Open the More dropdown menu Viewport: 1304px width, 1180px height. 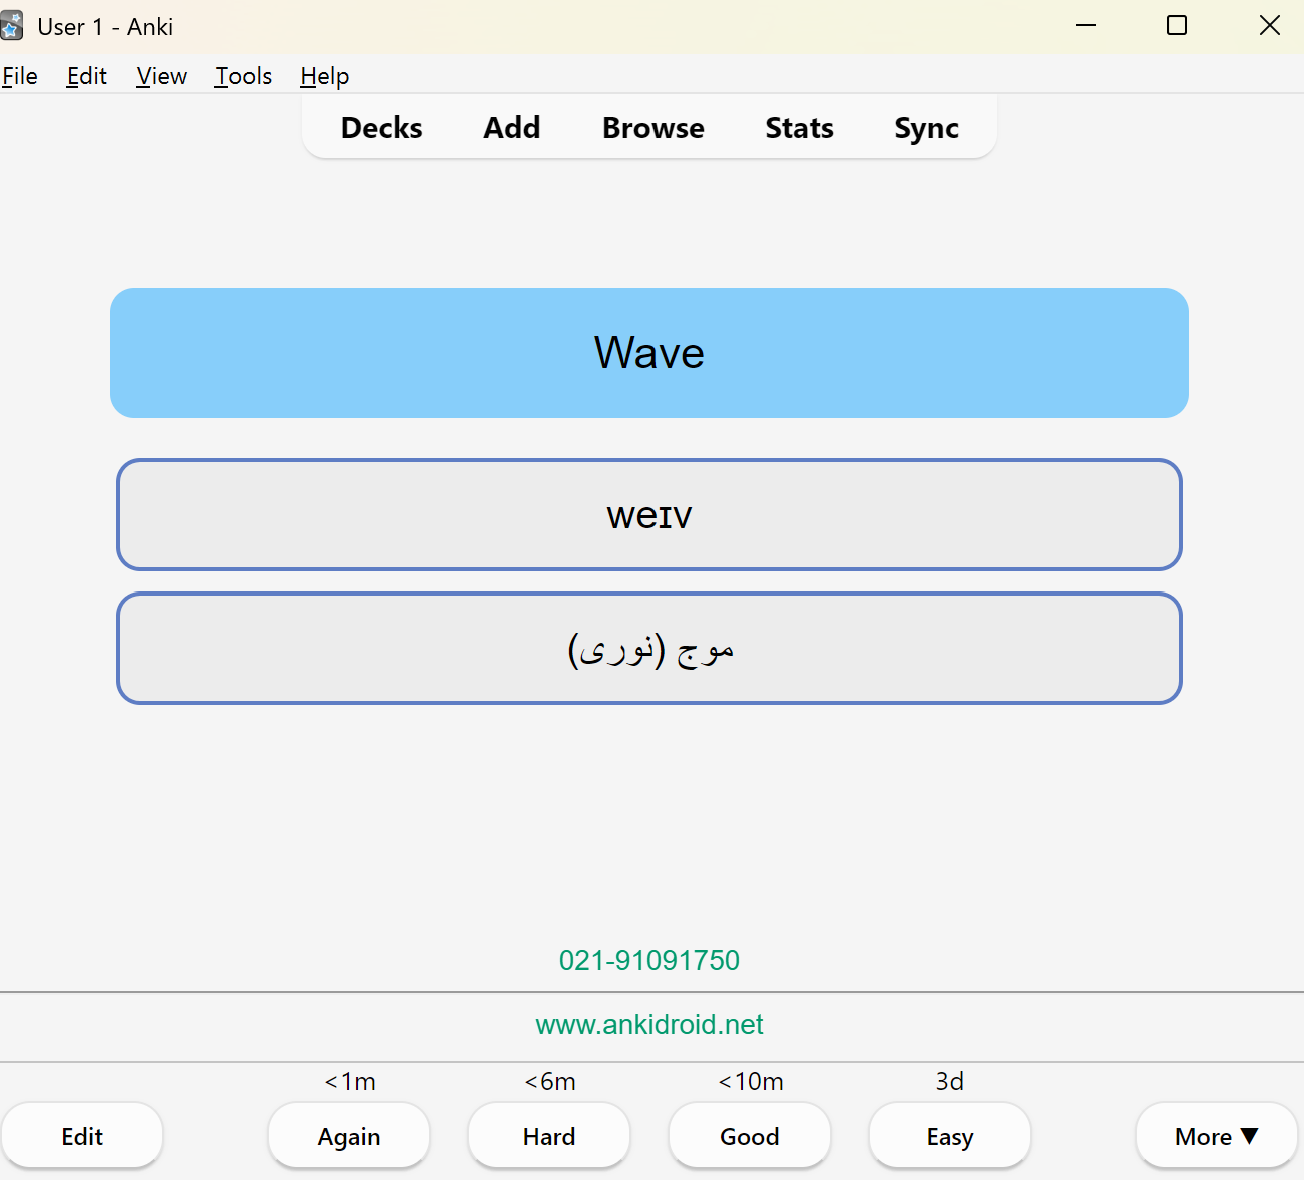coord(1216,1136)
